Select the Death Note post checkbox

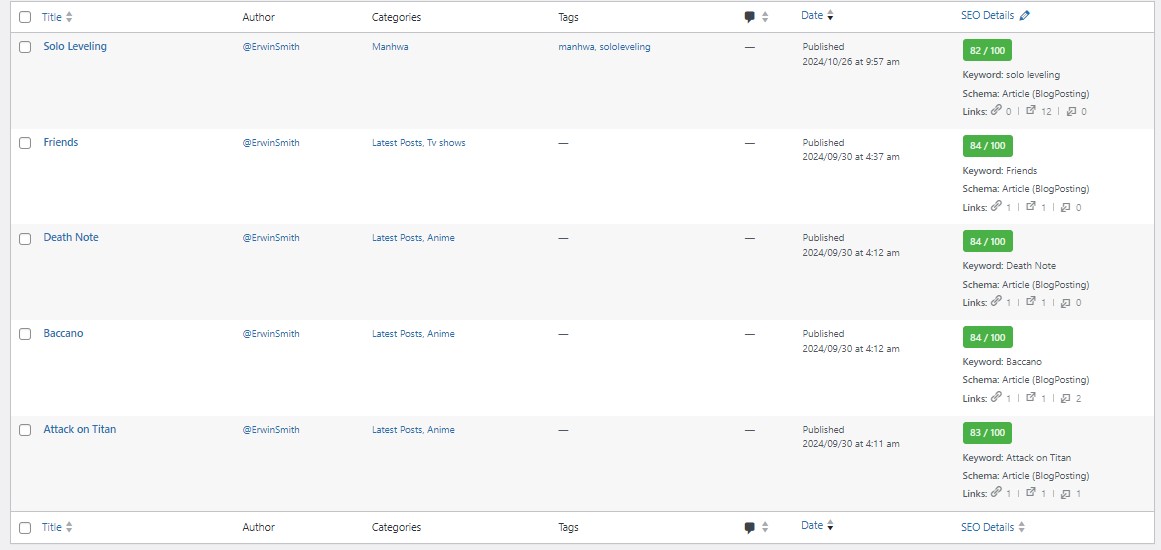tap(25, 238)
